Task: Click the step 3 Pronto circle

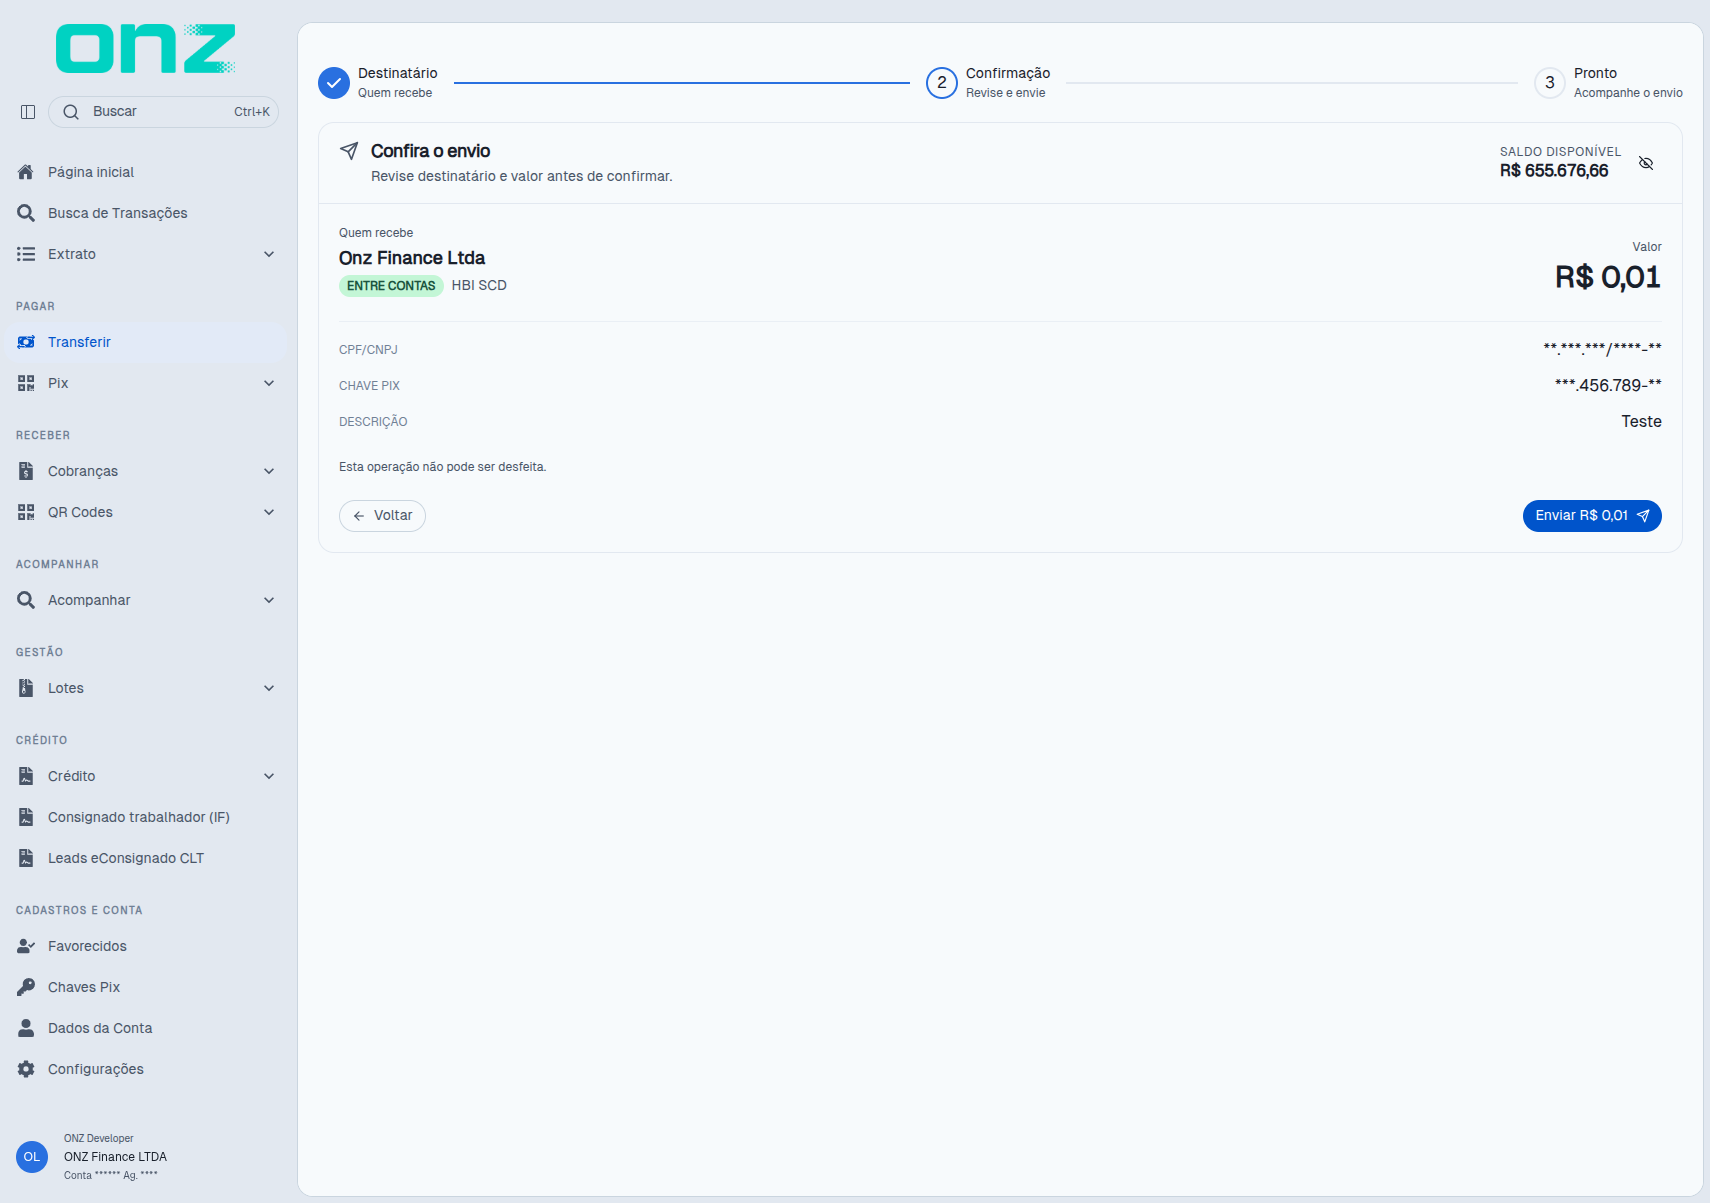Action: (1550, 83)
